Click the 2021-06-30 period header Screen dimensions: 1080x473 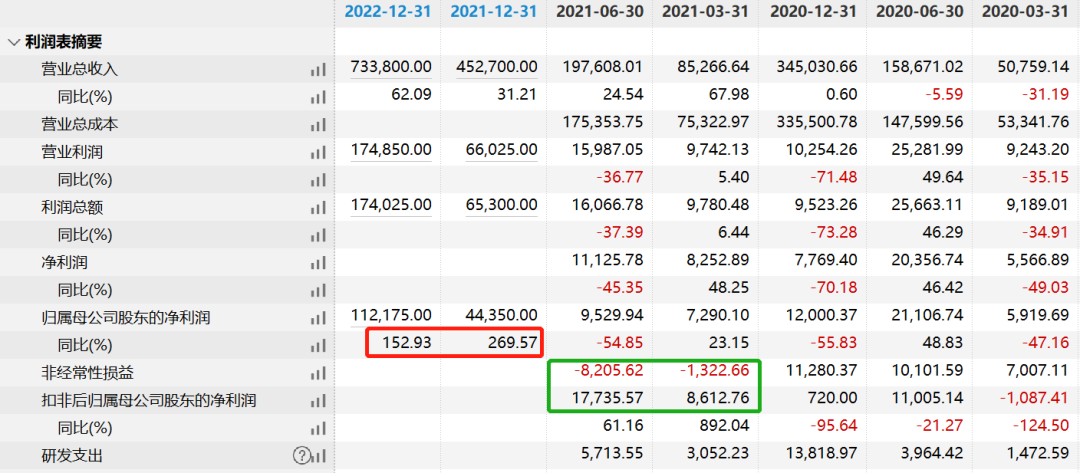[599, 12]
